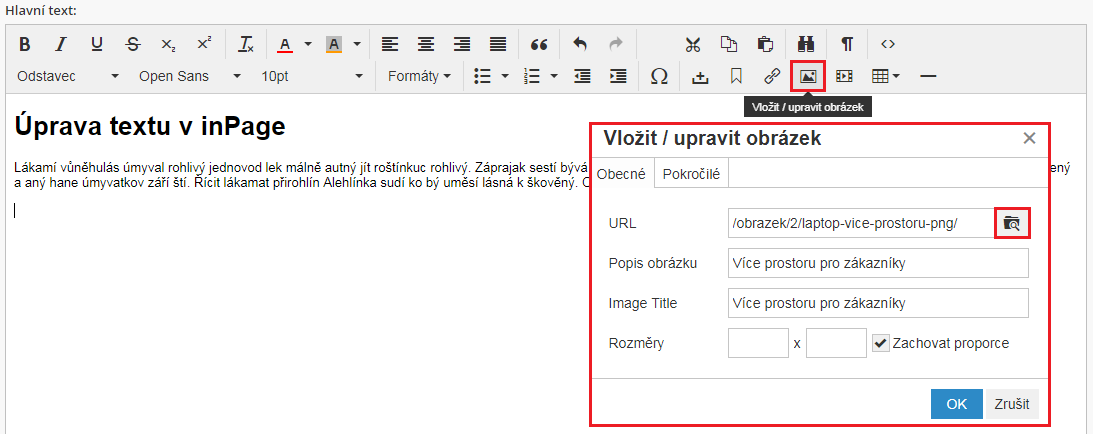Confirm dialog with OK button
This screenshot has height=434, width=1093.
(x=956, y=404)
